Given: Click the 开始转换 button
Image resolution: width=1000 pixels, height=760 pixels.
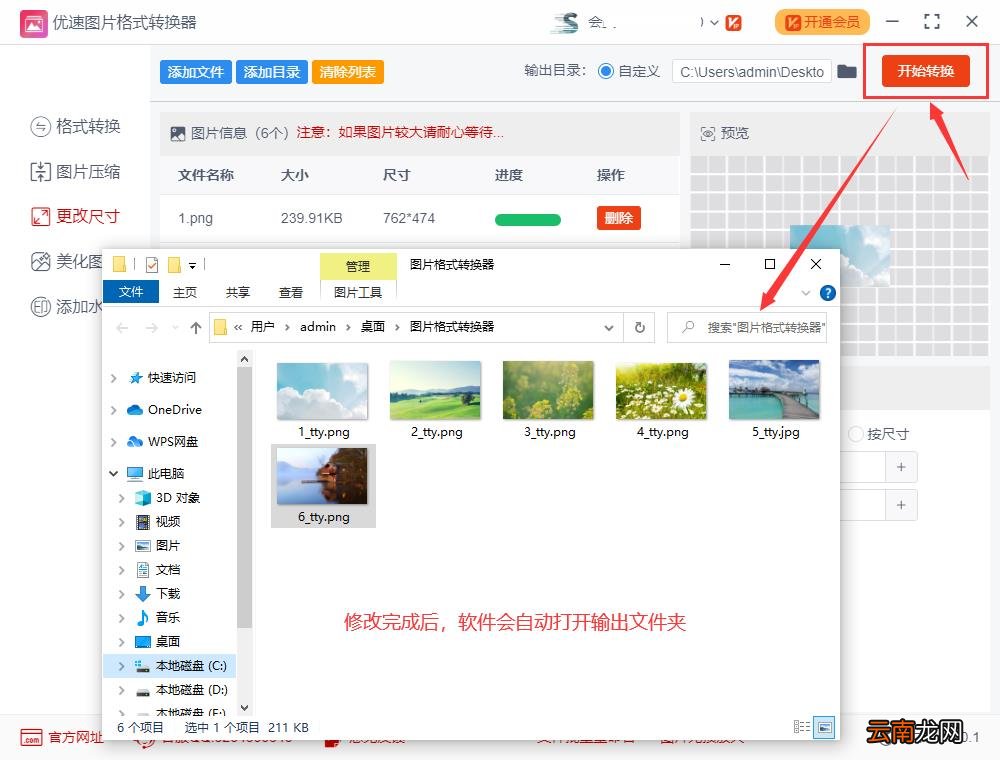Looking at the screenshot, I should [x=925, y=71].
